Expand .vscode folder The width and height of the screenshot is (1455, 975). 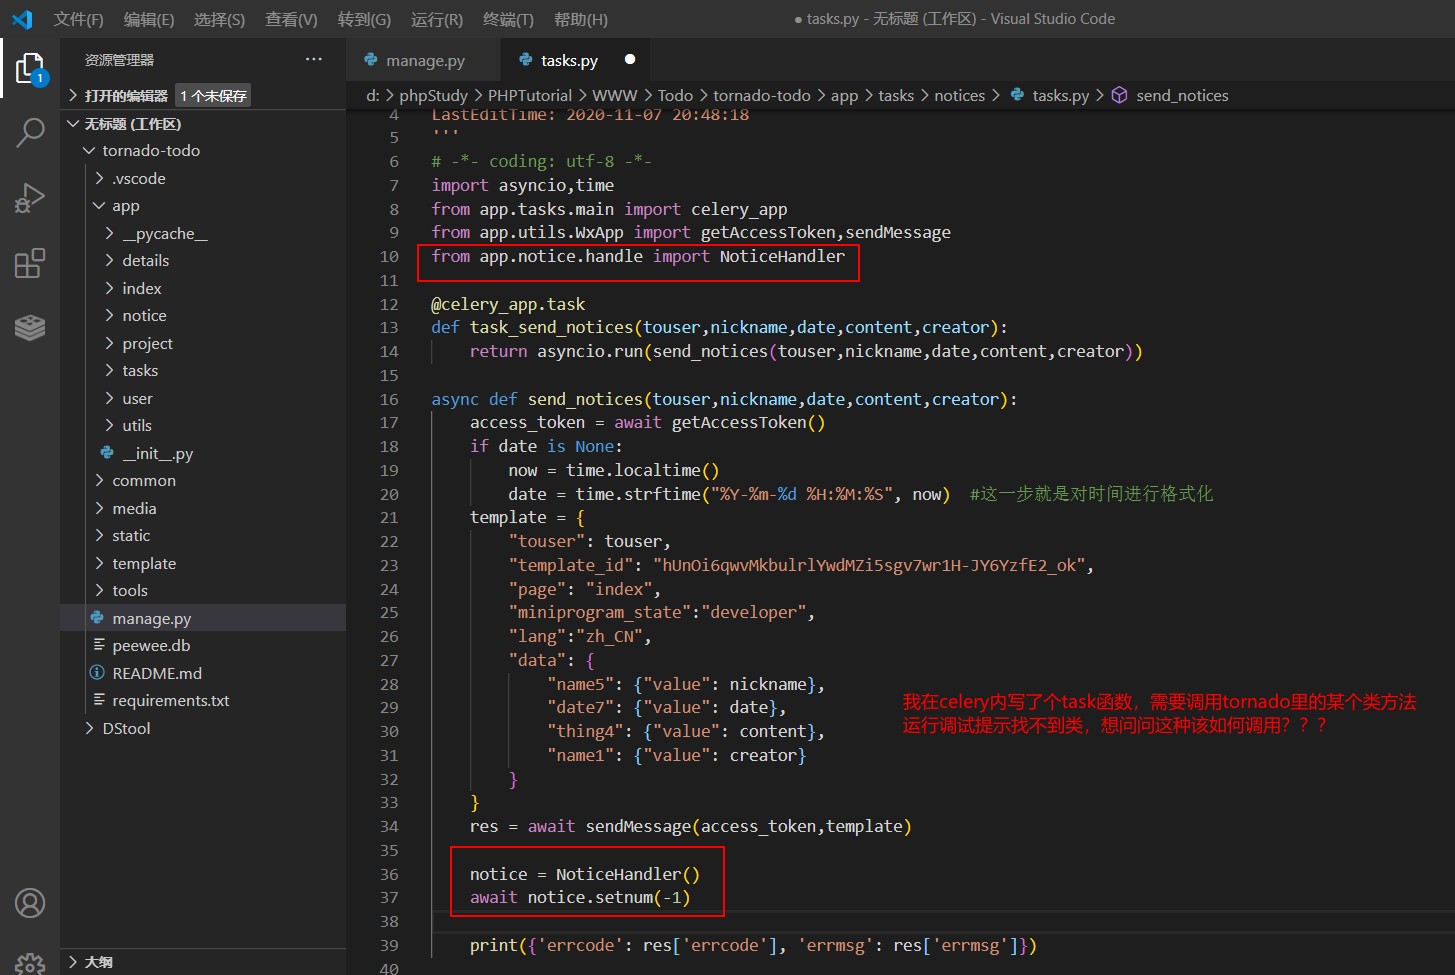click(139, 178)
